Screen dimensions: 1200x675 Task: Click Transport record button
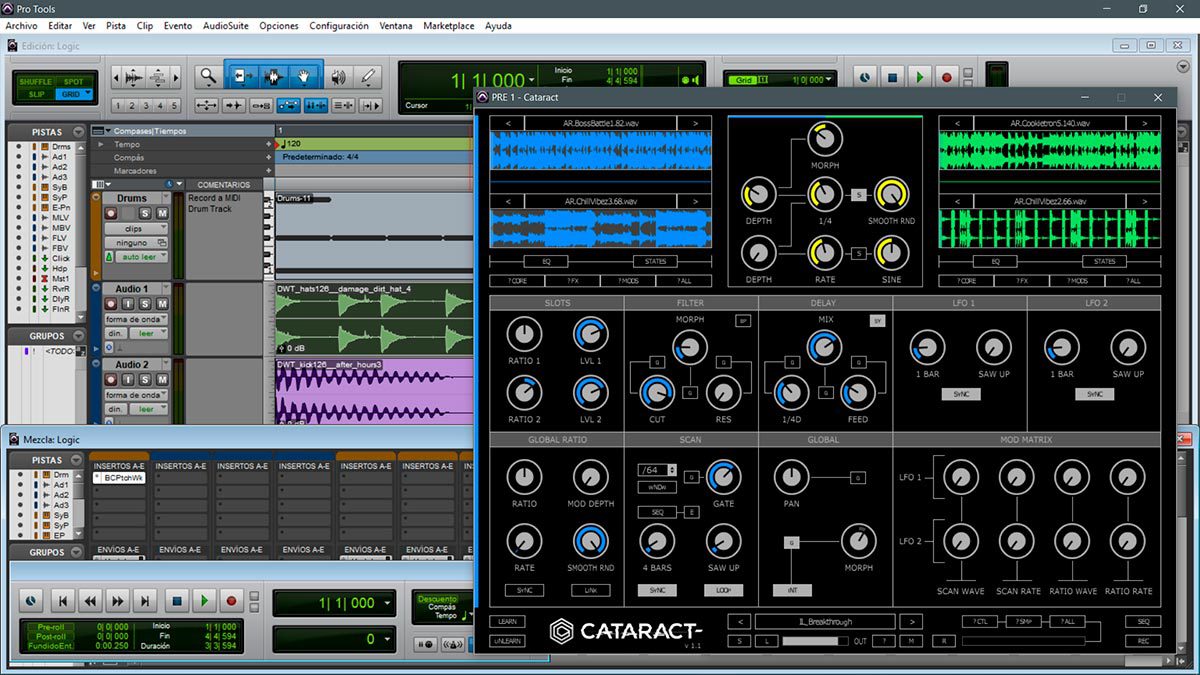pos(231,601)
